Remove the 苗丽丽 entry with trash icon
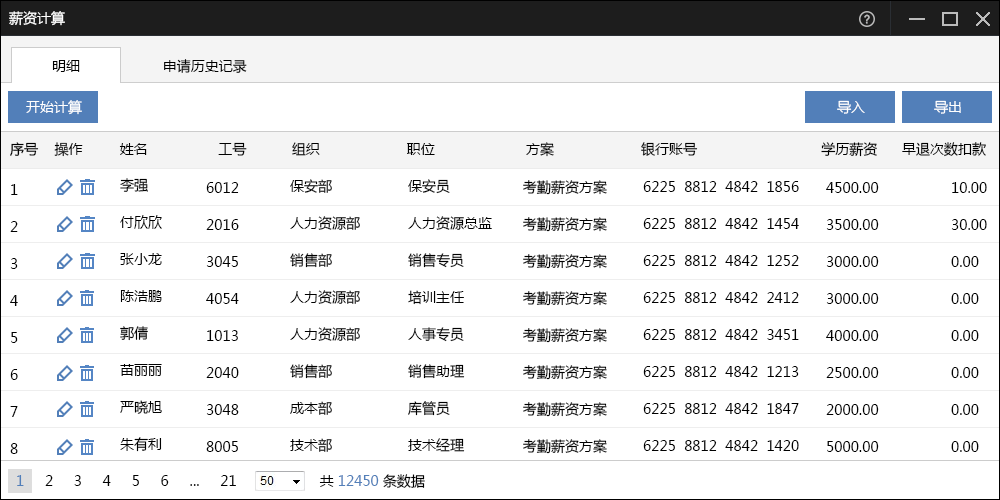1000x500 pixels. [88, 372]
